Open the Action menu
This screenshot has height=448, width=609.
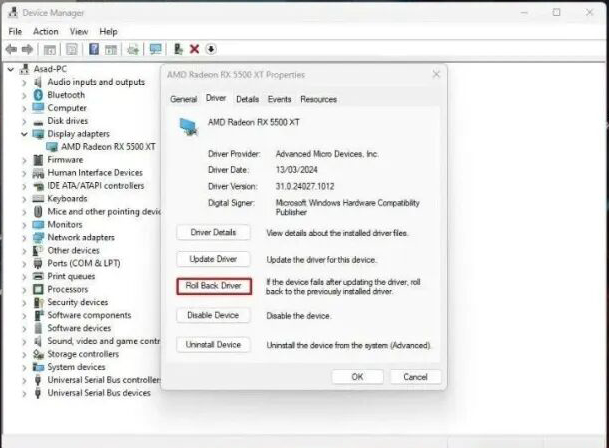(46, 31)
